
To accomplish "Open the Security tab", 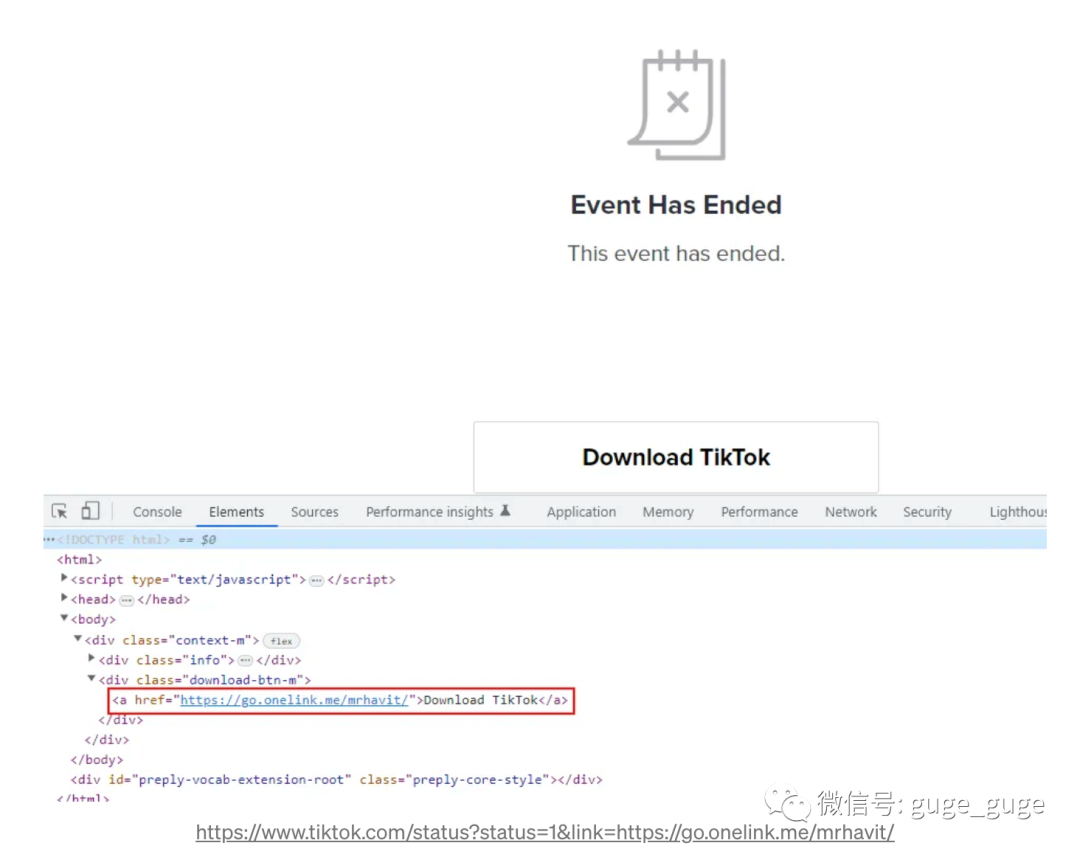I will tap(927, 512).
